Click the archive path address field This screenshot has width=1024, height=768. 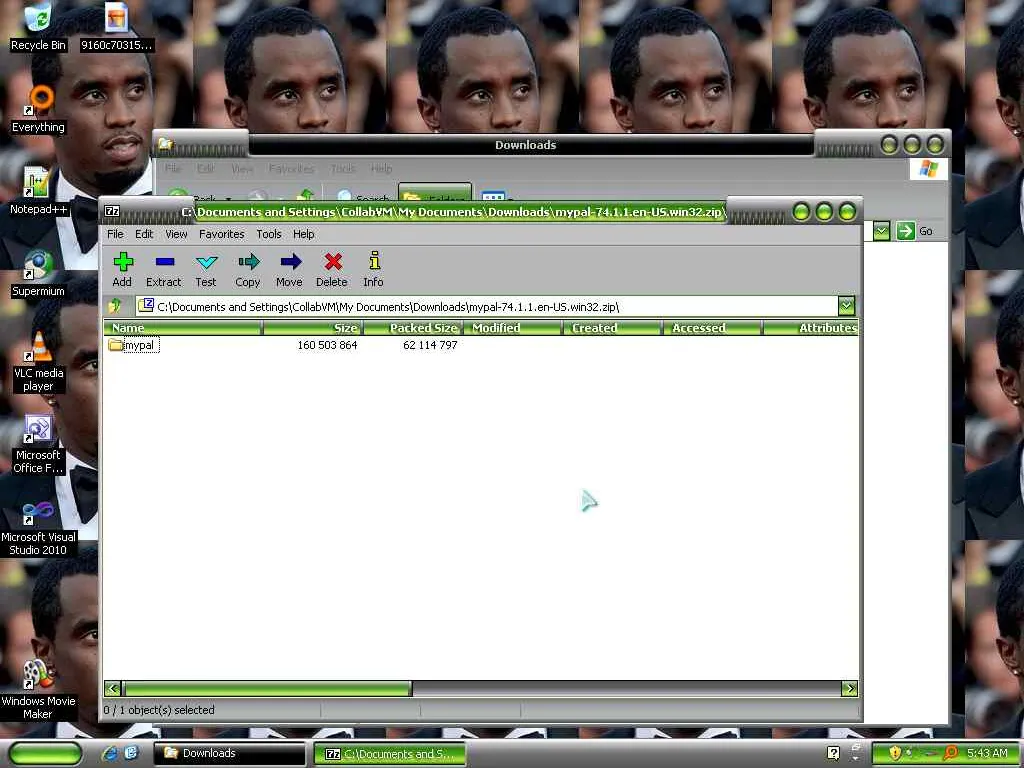(x=487, y=306)
